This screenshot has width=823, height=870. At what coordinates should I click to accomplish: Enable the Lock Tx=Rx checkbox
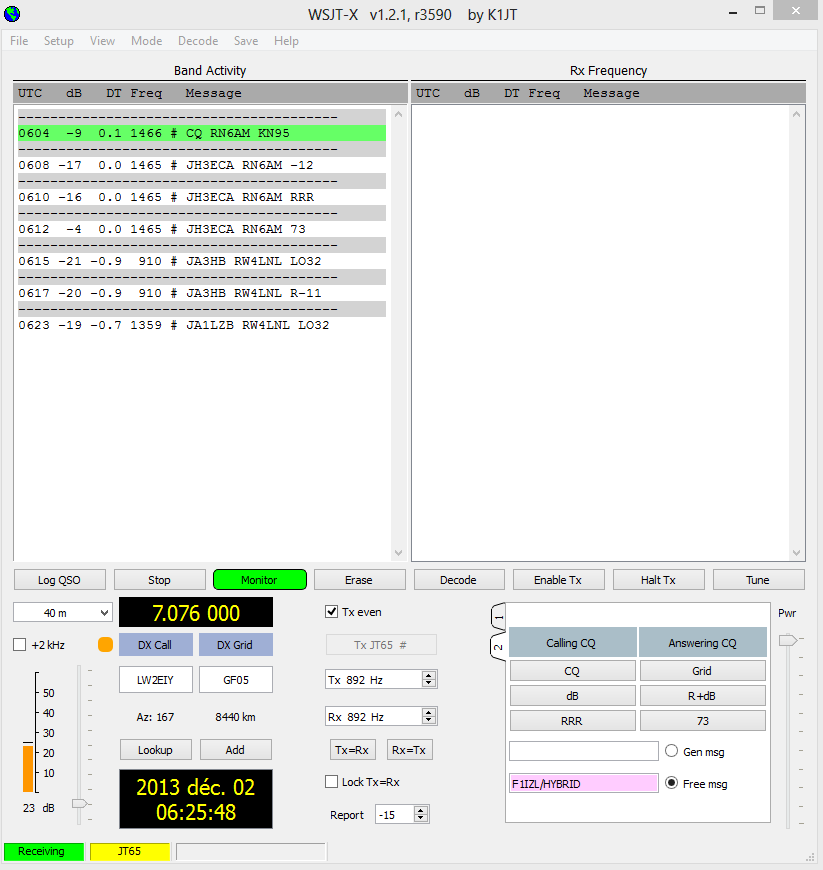331,781
